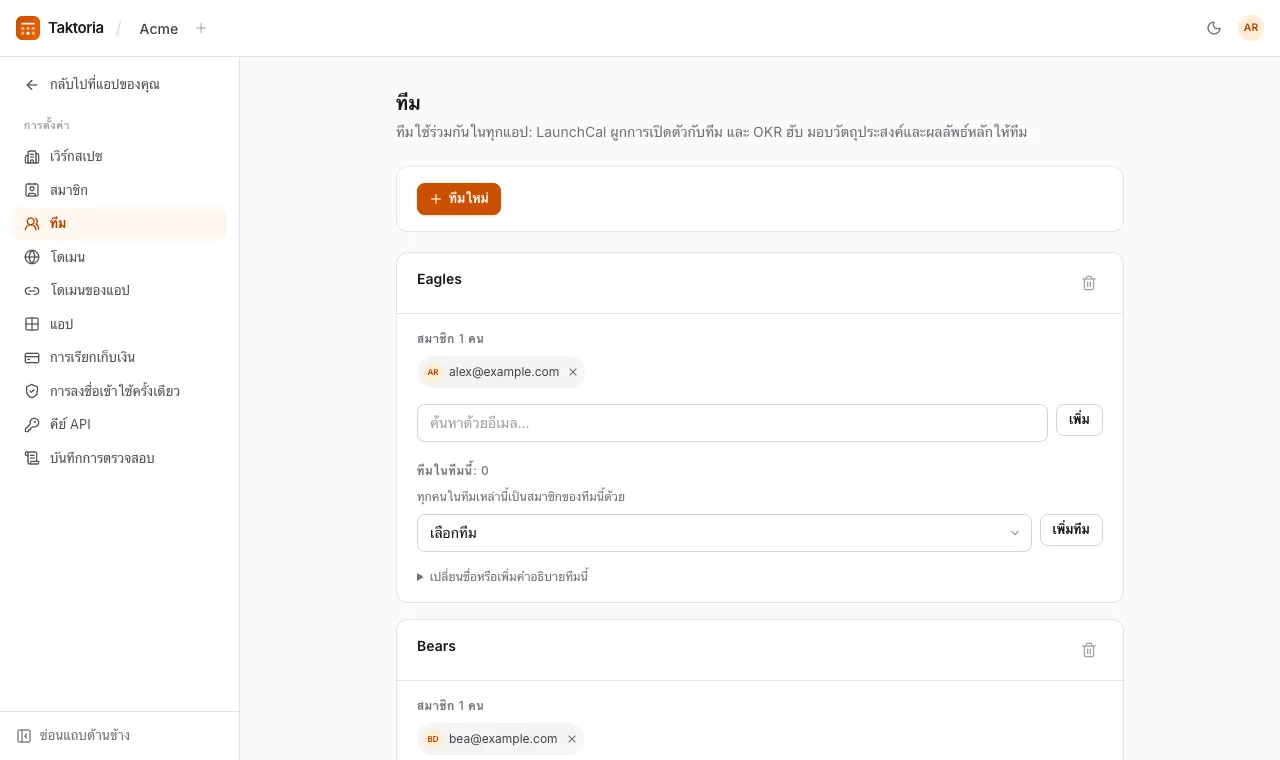Click the log icon beside บันทึกการตรวจสอบ
Image resolution: width=1280 pixels, height=760 pixels.
32,458
